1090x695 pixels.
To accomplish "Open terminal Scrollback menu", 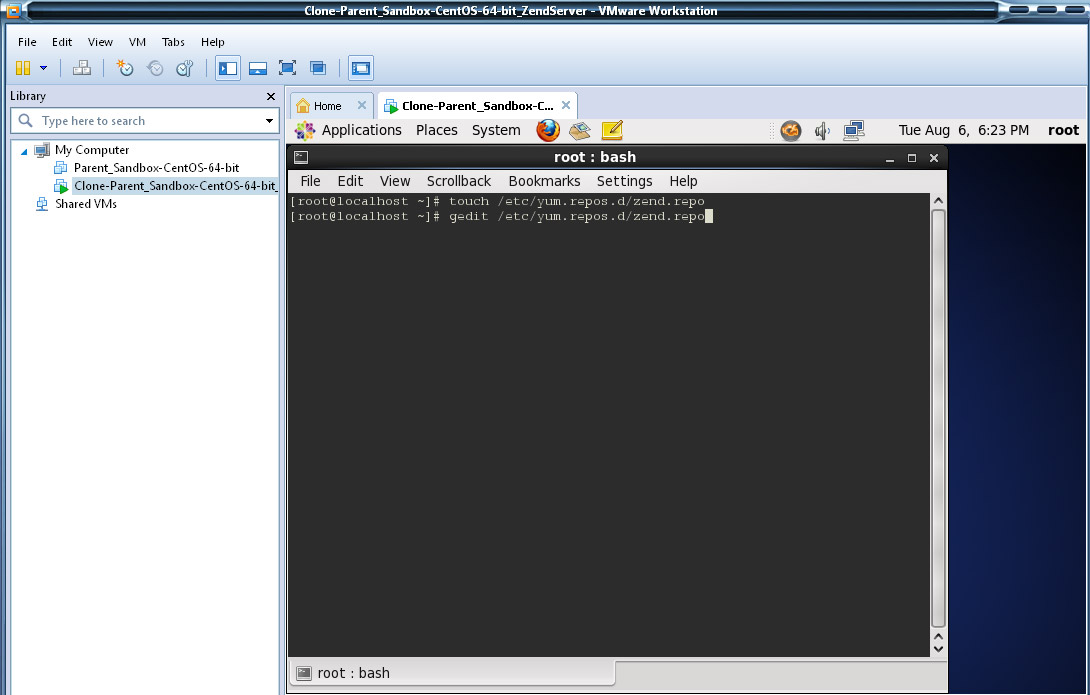I will point(459,181).
